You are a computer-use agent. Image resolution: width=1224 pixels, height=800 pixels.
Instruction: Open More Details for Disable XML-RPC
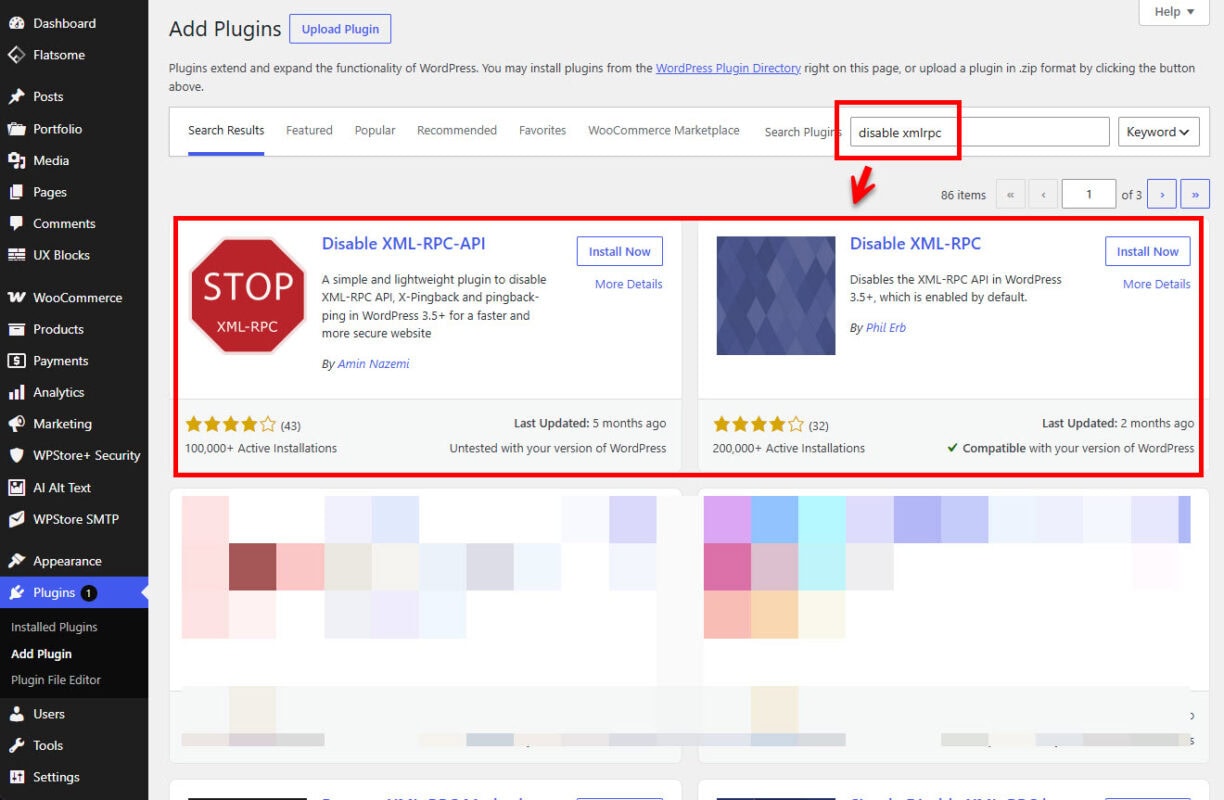click(1156, 284)
